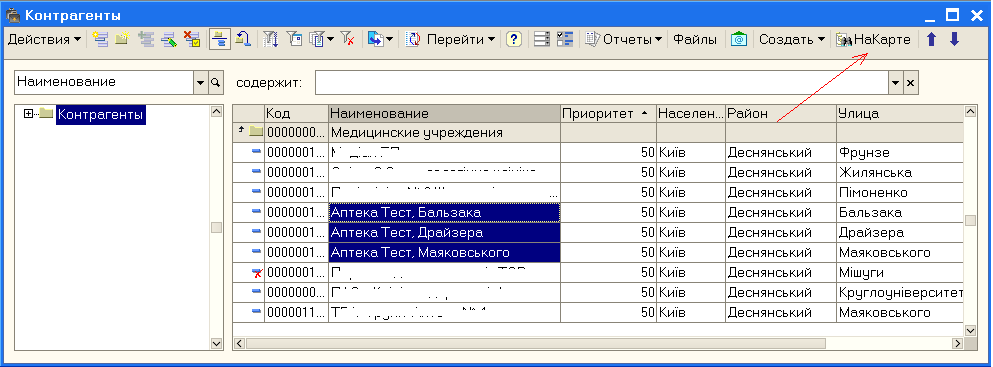993x367 pixels.
Task: Click table vertical scrollbar up arrow
Action: click(x=970, y=111)
